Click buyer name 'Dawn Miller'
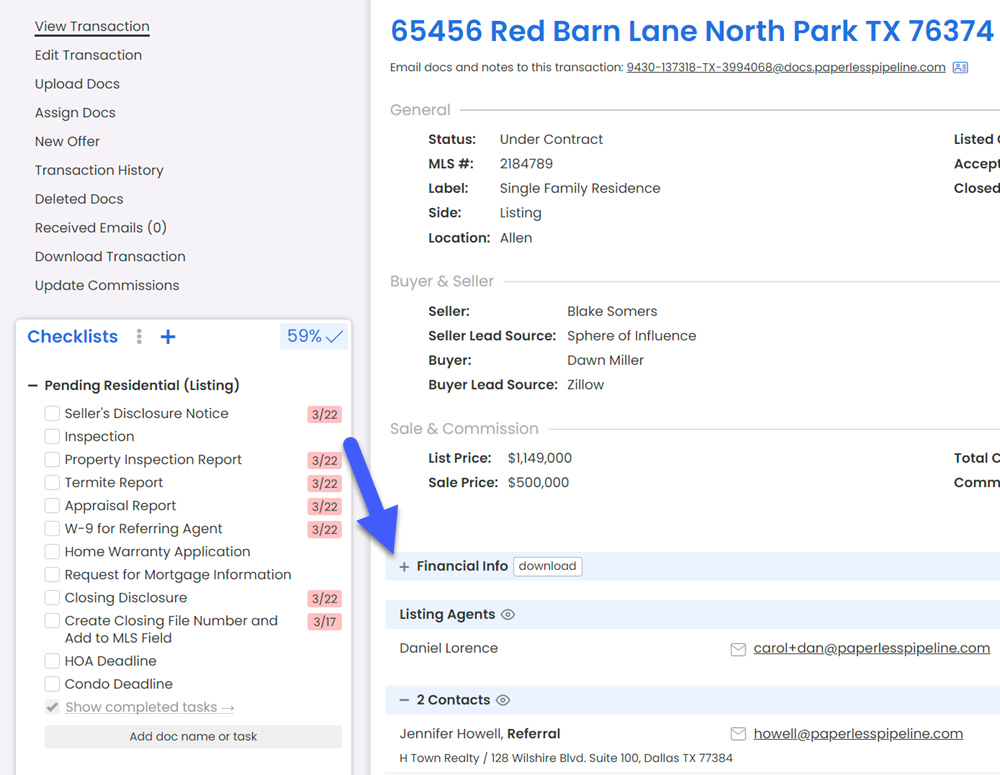 [605, 360]
